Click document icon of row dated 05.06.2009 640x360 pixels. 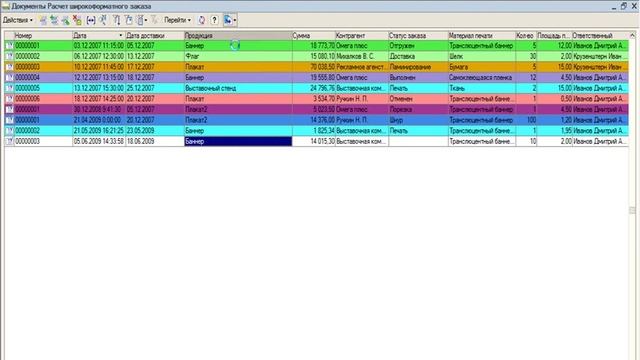pos(9,141)
